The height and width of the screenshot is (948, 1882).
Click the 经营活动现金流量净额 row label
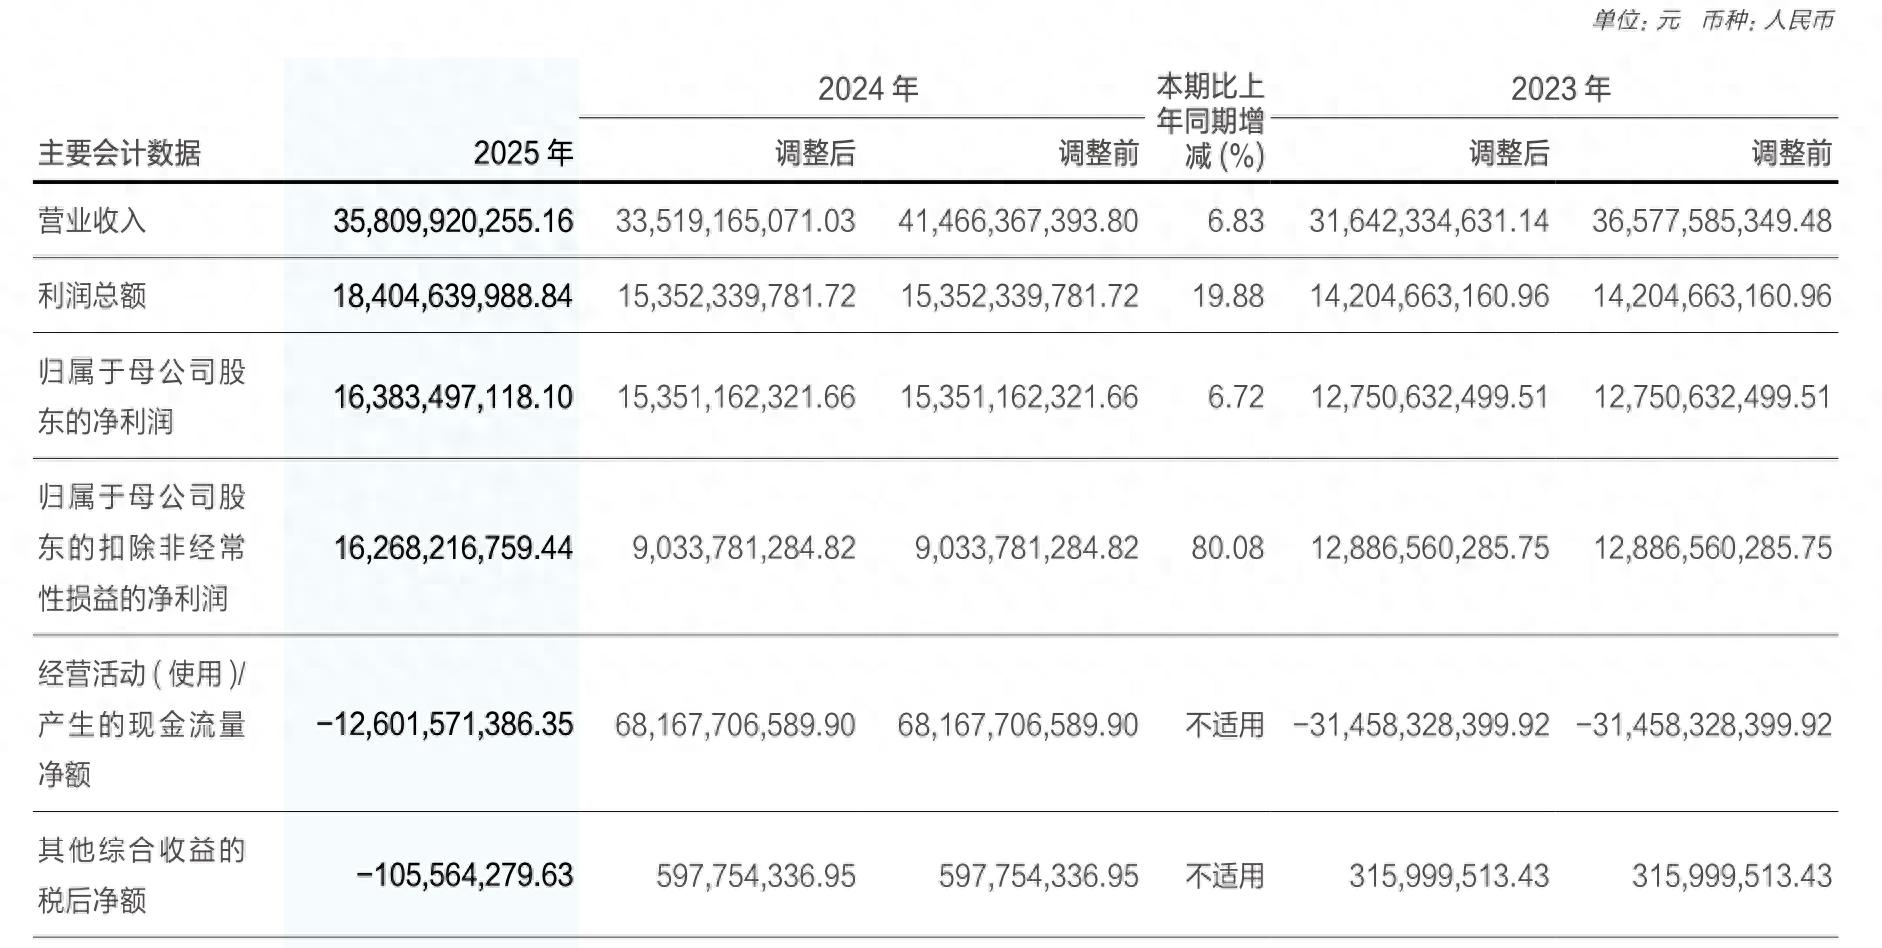coord(141,724)
